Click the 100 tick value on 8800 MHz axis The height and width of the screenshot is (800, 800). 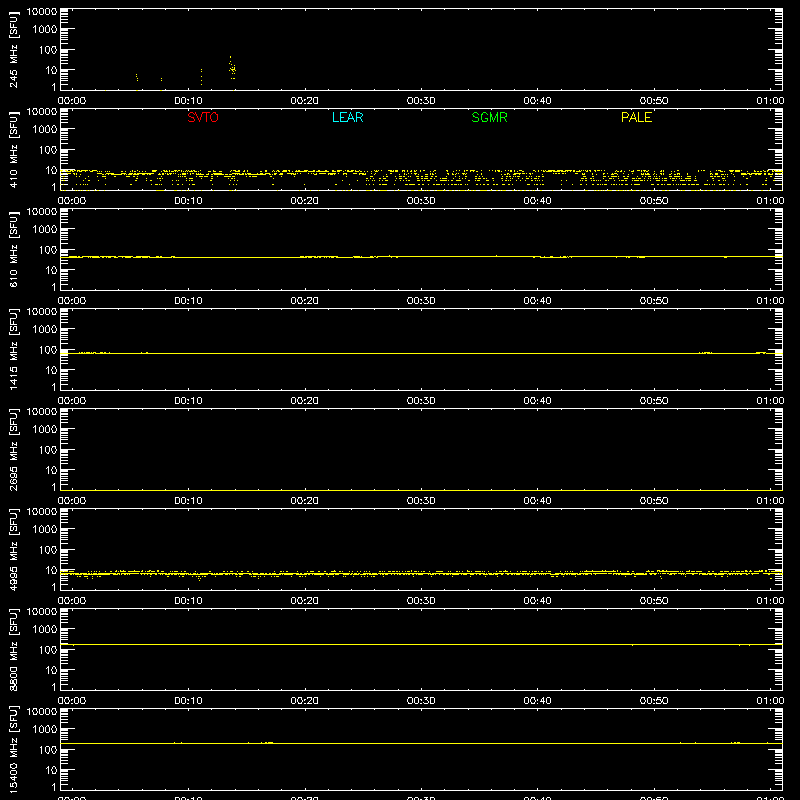pos(48,650)
